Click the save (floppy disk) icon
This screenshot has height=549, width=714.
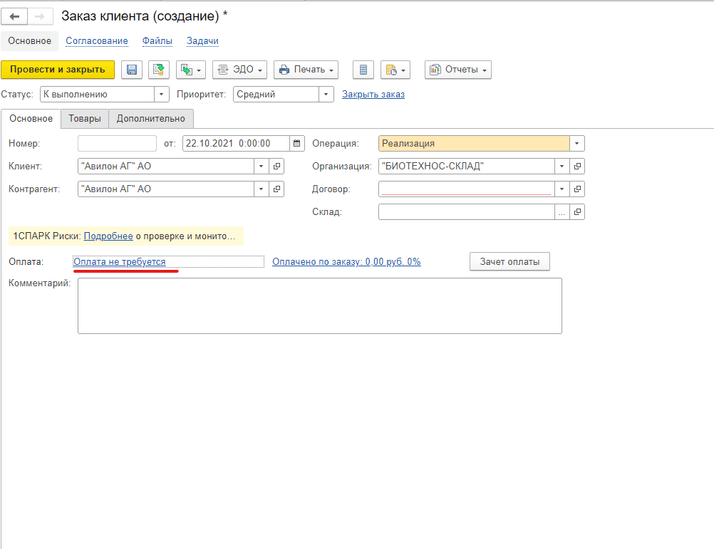point(131,70)
